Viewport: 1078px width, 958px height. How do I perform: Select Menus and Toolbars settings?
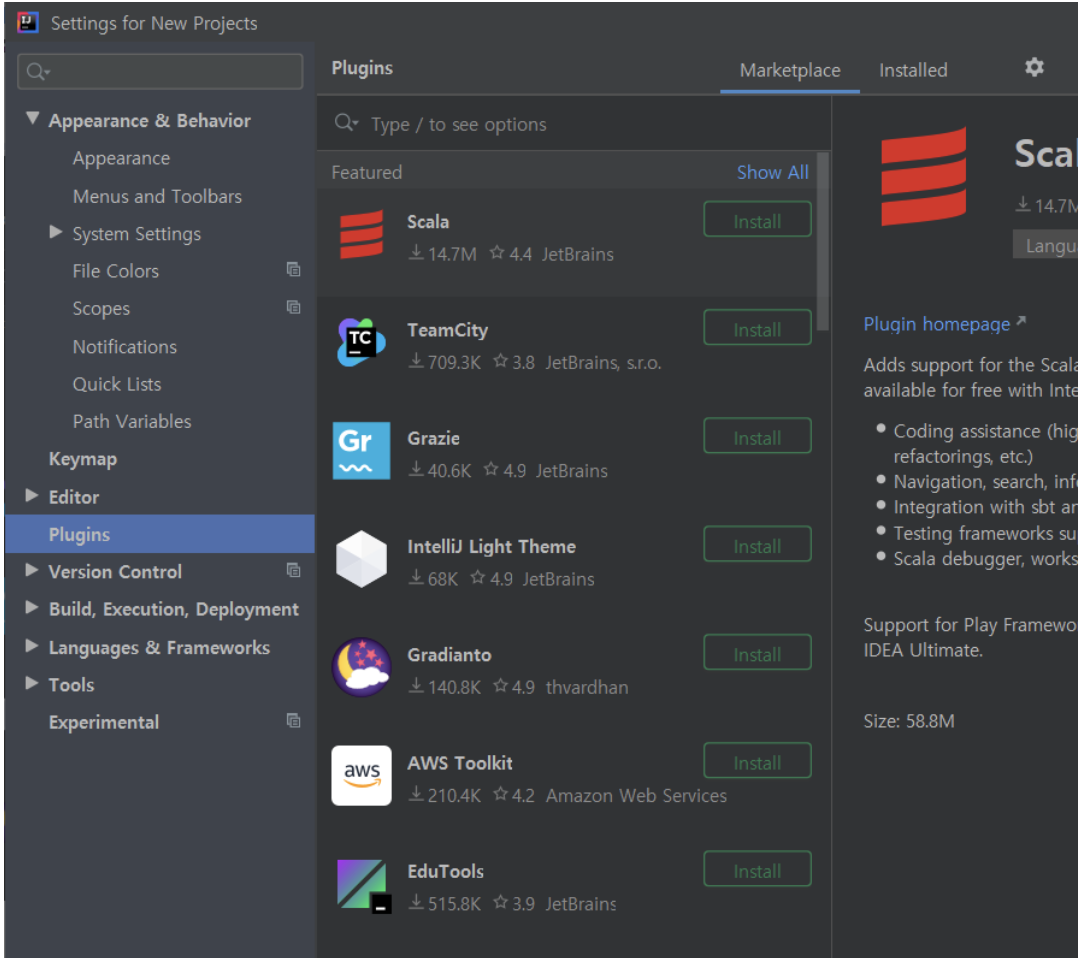pyautogui.click(x=157, y=196)
